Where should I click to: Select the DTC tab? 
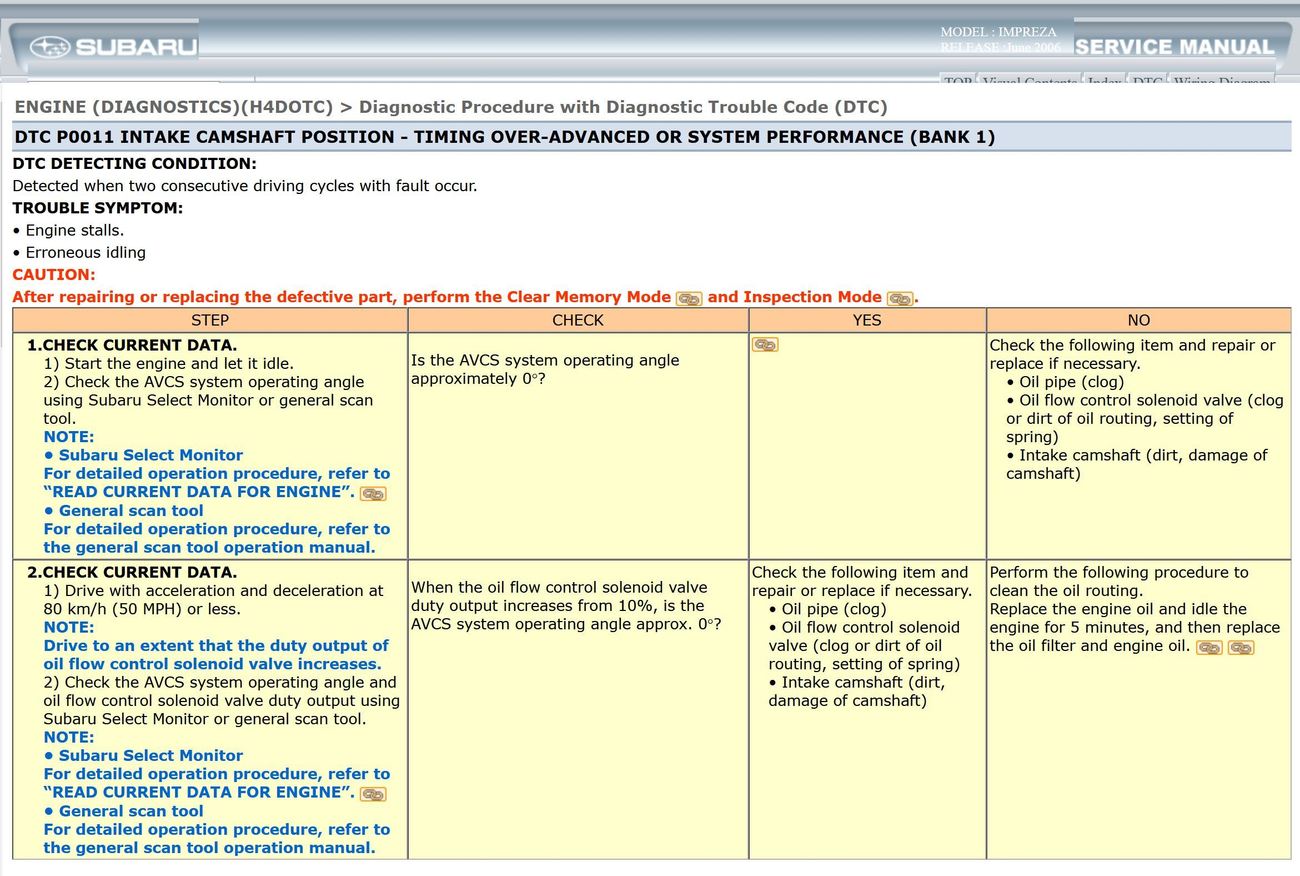click(1146, 80)
